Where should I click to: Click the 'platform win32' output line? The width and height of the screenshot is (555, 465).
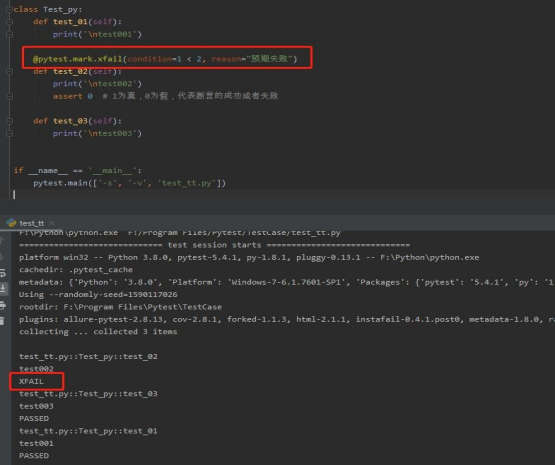pyautogui.click(x=249, y=257)
